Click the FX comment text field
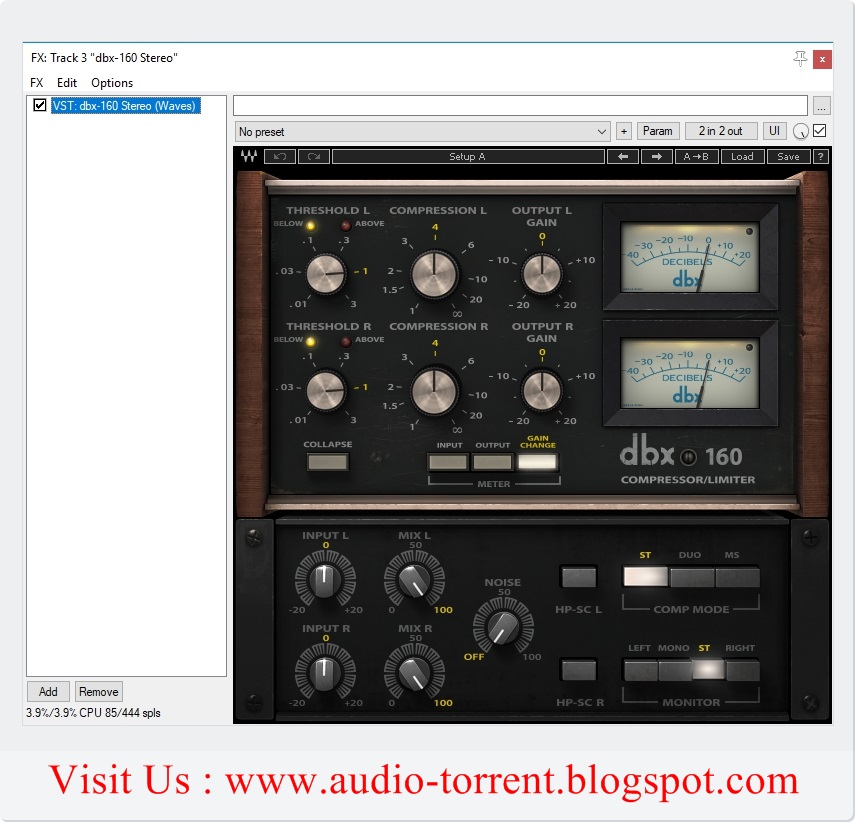The width and height of the screenshot is (855, 822). coord(520,105)
